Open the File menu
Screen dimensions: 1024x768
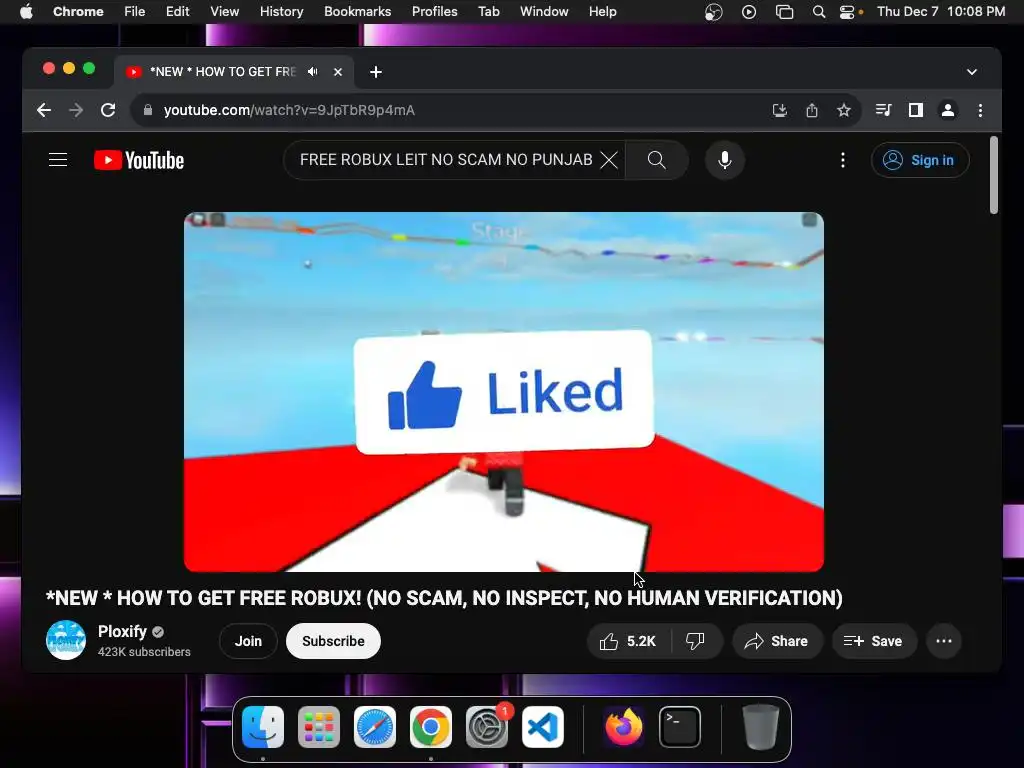coord(135,12)
